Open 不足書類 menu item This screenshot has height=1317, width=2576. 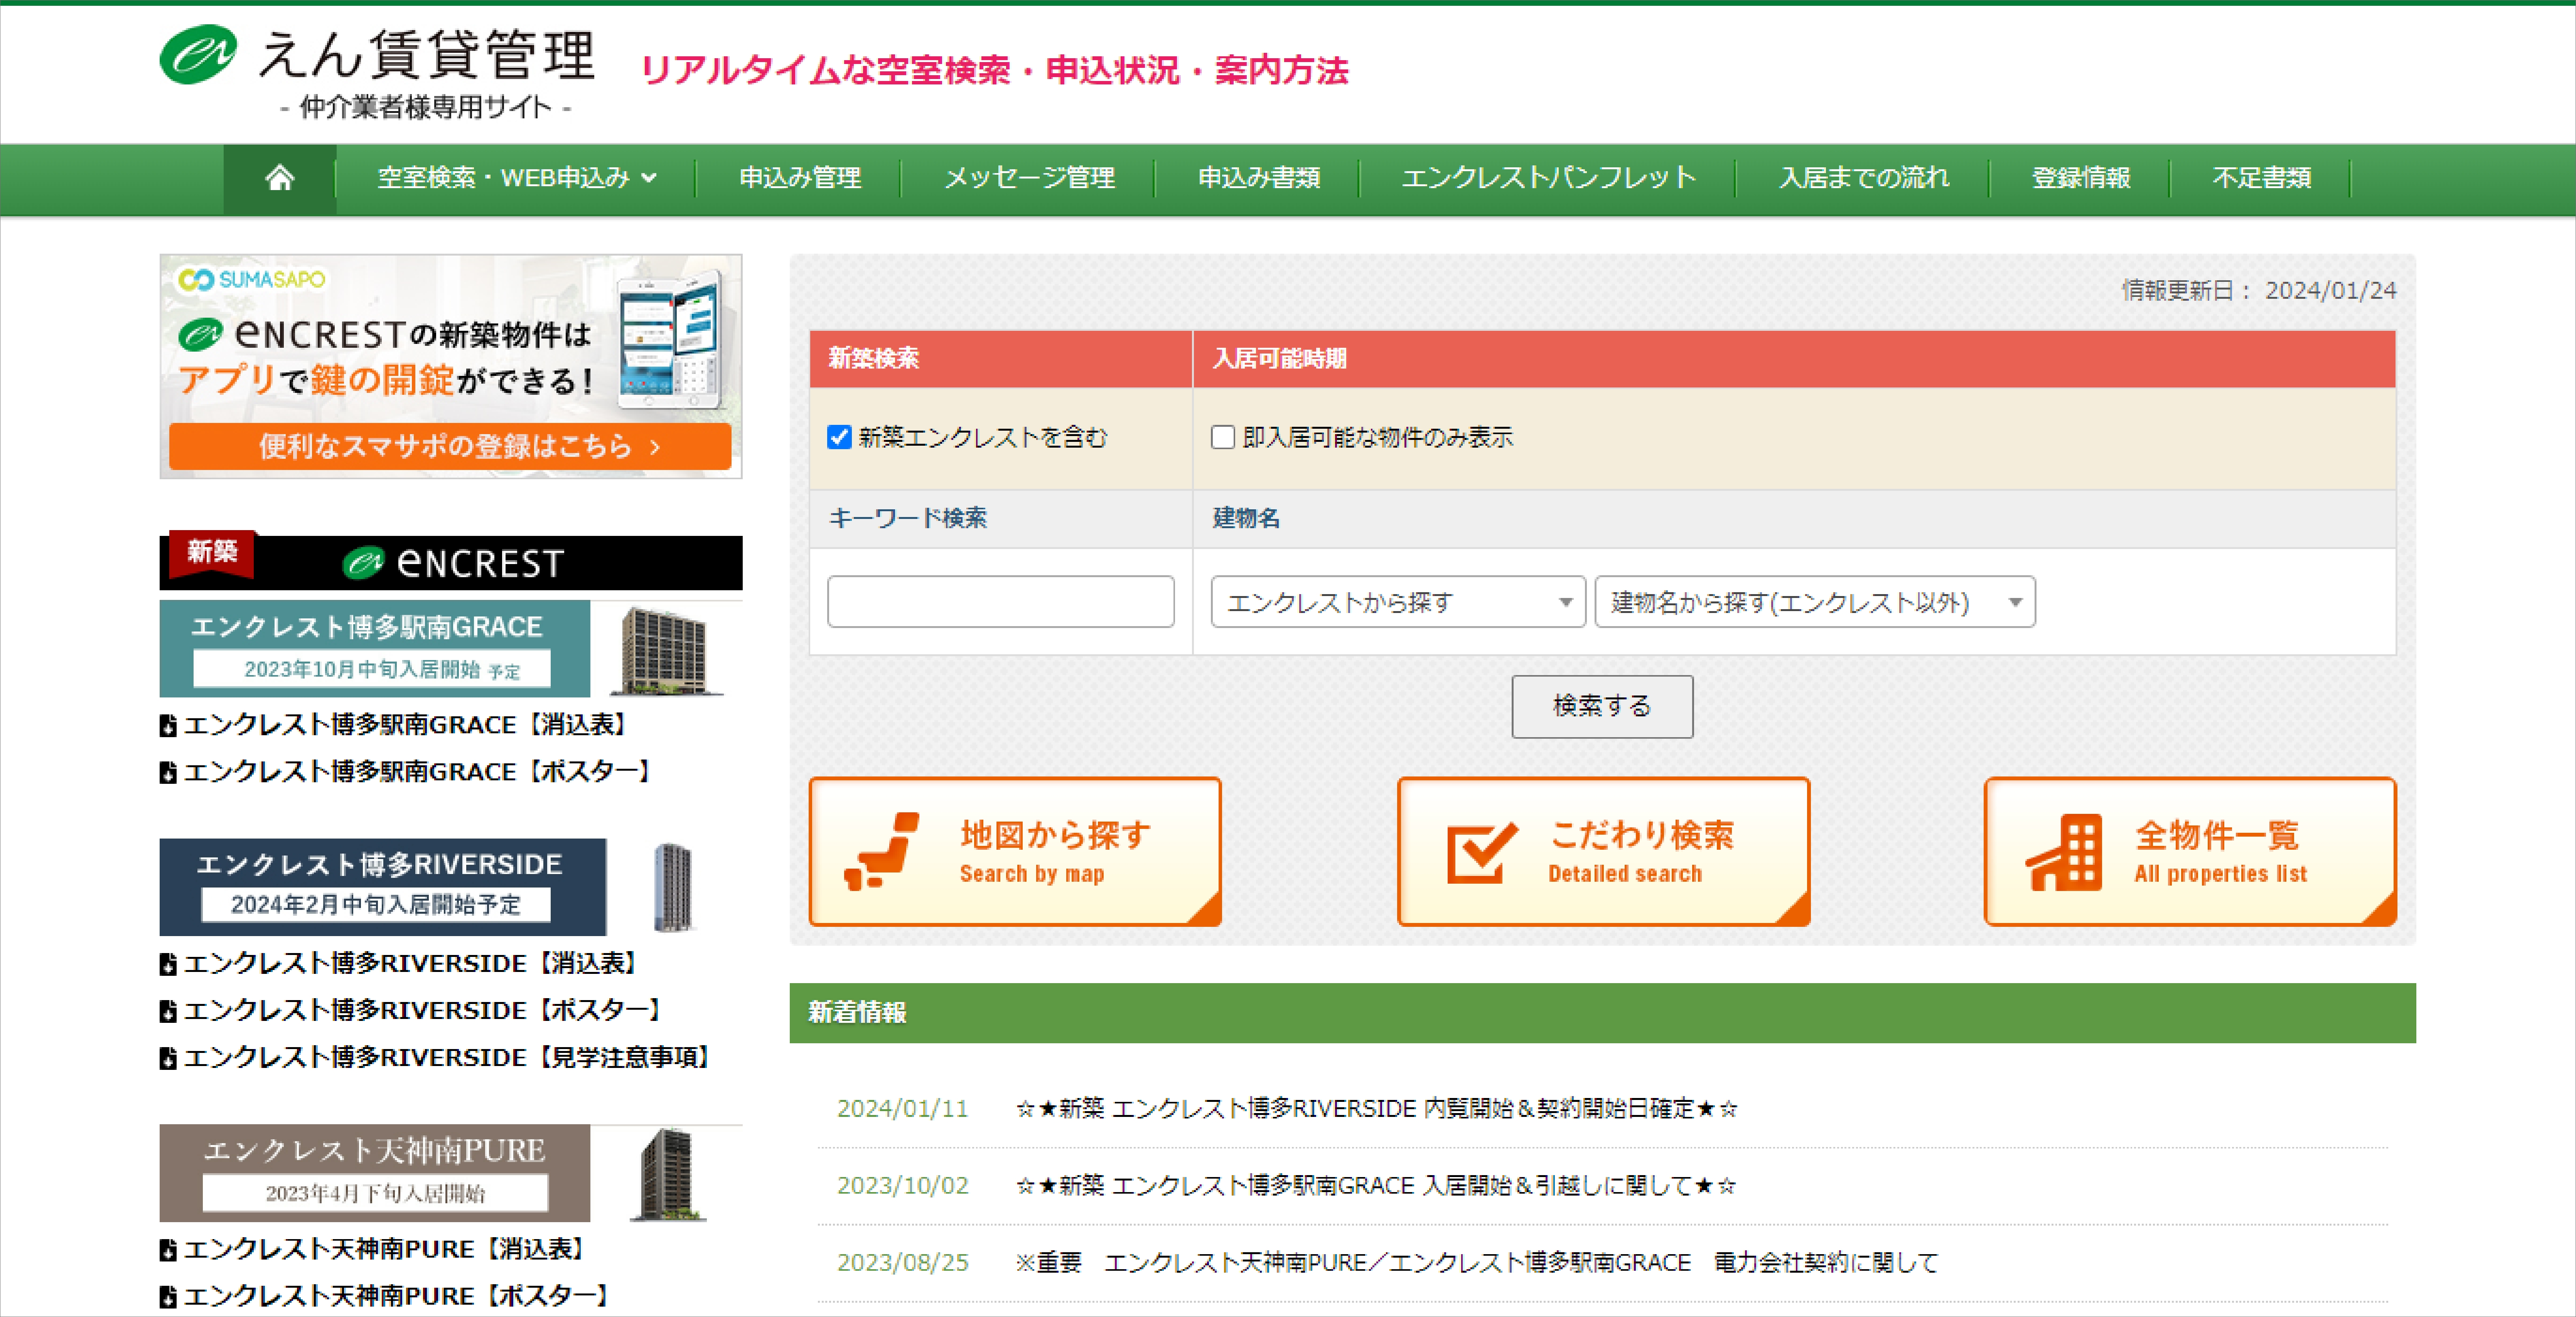tap(2262, 178)
